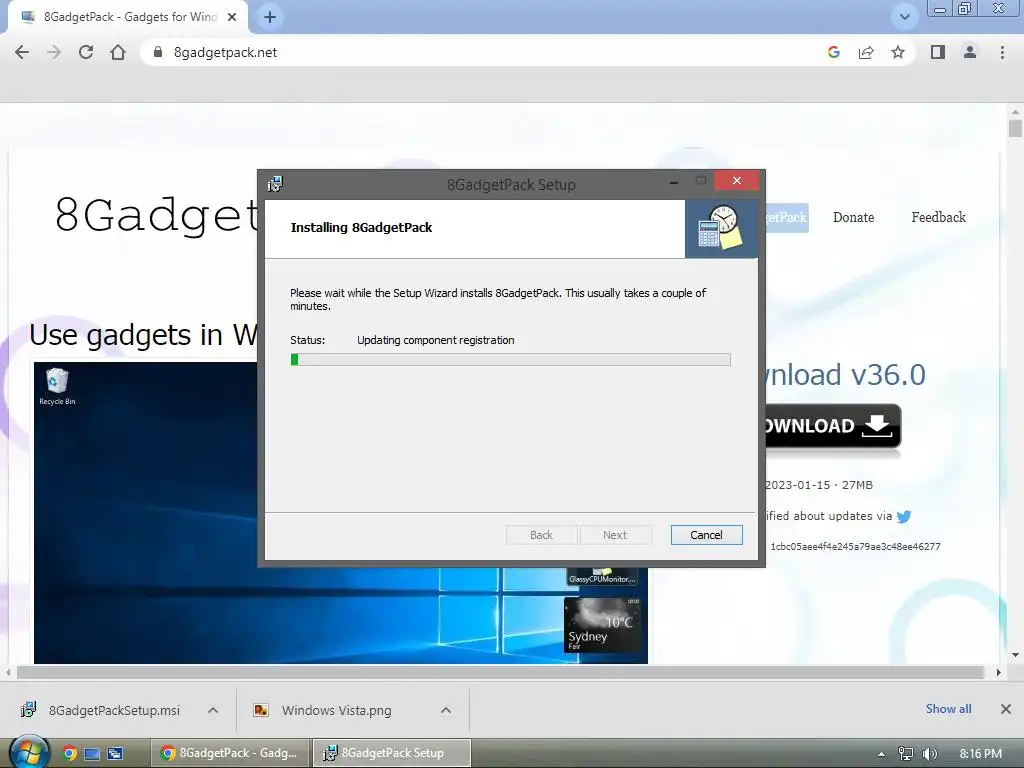Viewport: 1024px width, 768px height.
Task: Click scroll down arrow on page
Action: point(1015,655)
